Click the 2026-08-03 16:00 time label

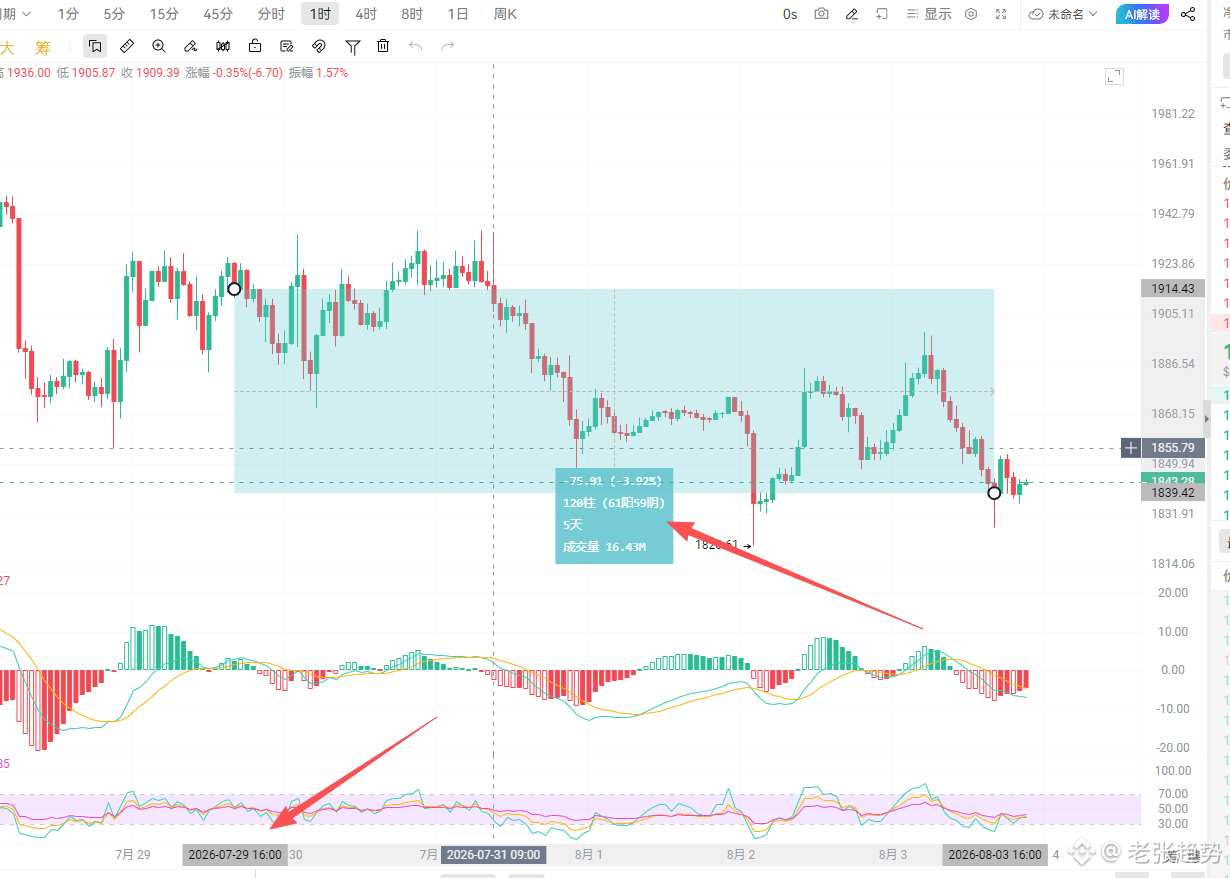pos(994,855)
